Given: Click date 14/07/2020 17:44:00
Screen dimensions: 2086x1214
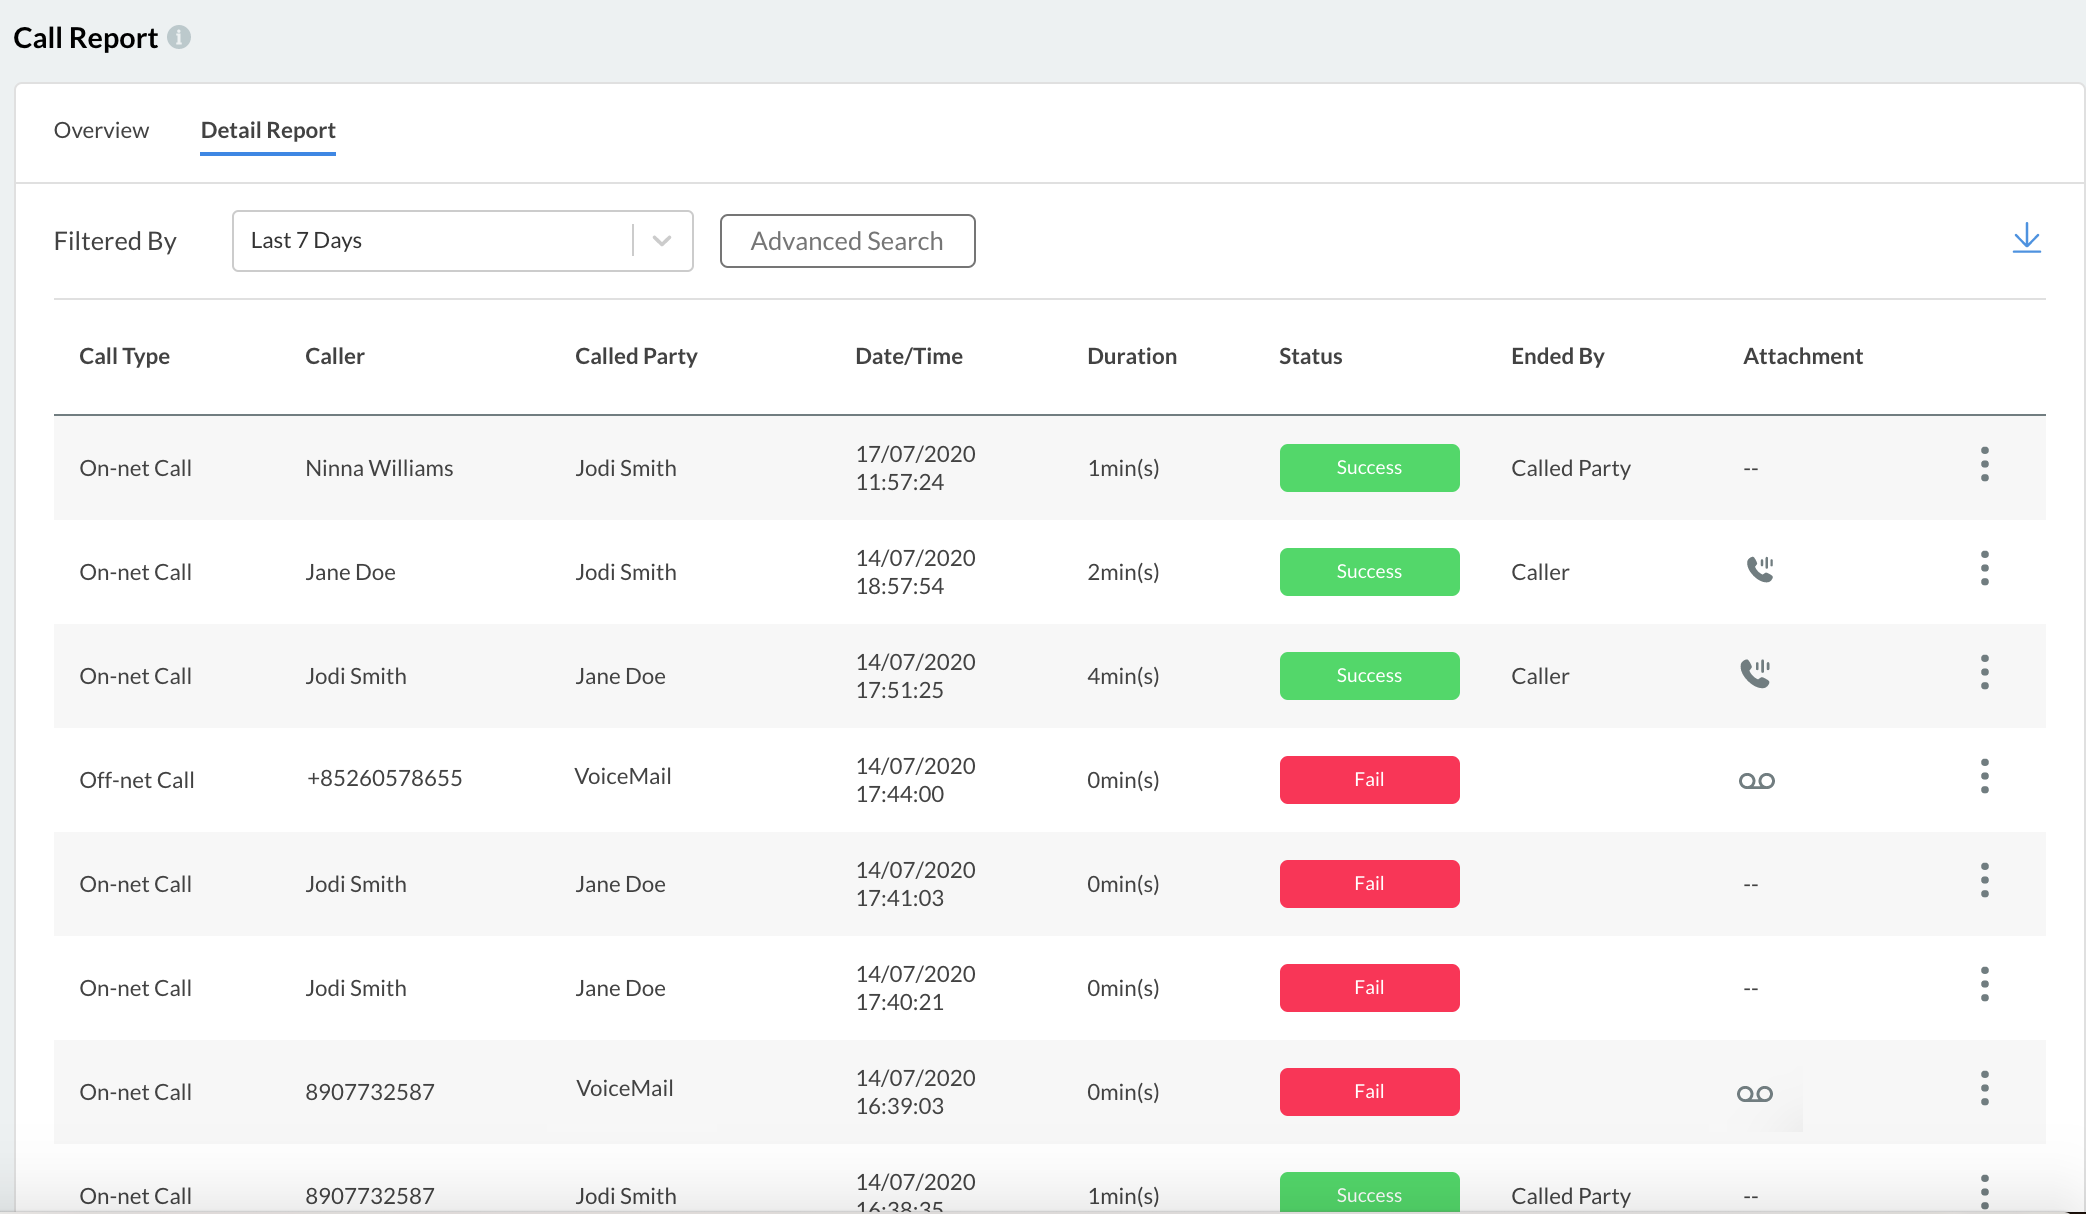Looking at the screenshot, I should [x=915, y=780].
